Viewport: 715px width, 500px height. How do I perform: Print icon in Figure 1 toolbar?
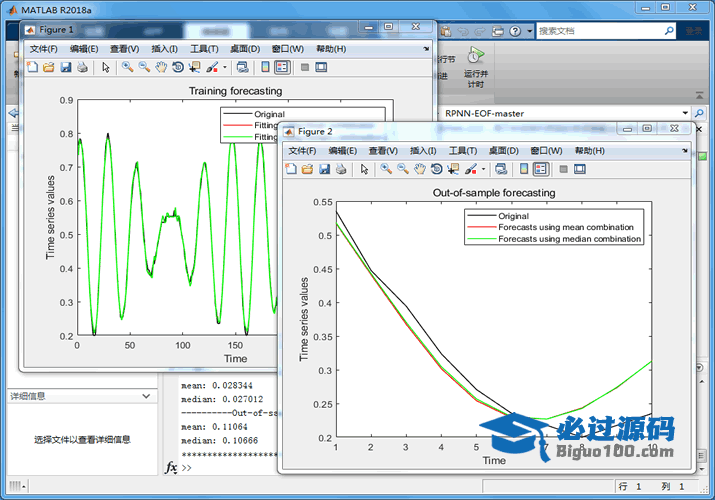coord(83,67)
